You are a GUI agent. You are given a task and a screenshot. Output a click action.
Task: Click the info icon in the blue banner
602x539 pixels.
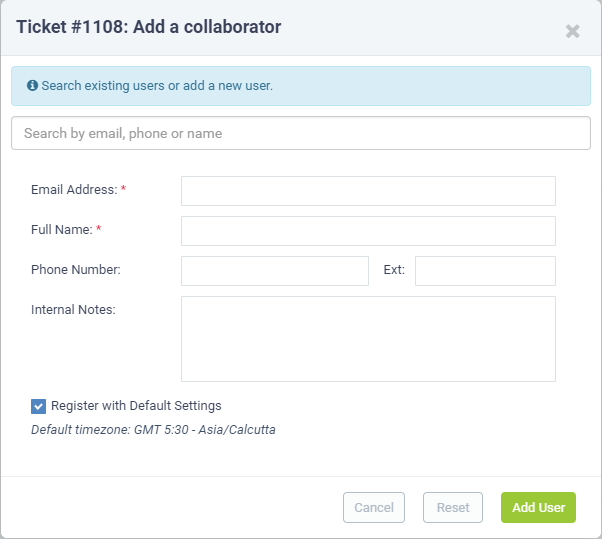click(x=32, y=85)
